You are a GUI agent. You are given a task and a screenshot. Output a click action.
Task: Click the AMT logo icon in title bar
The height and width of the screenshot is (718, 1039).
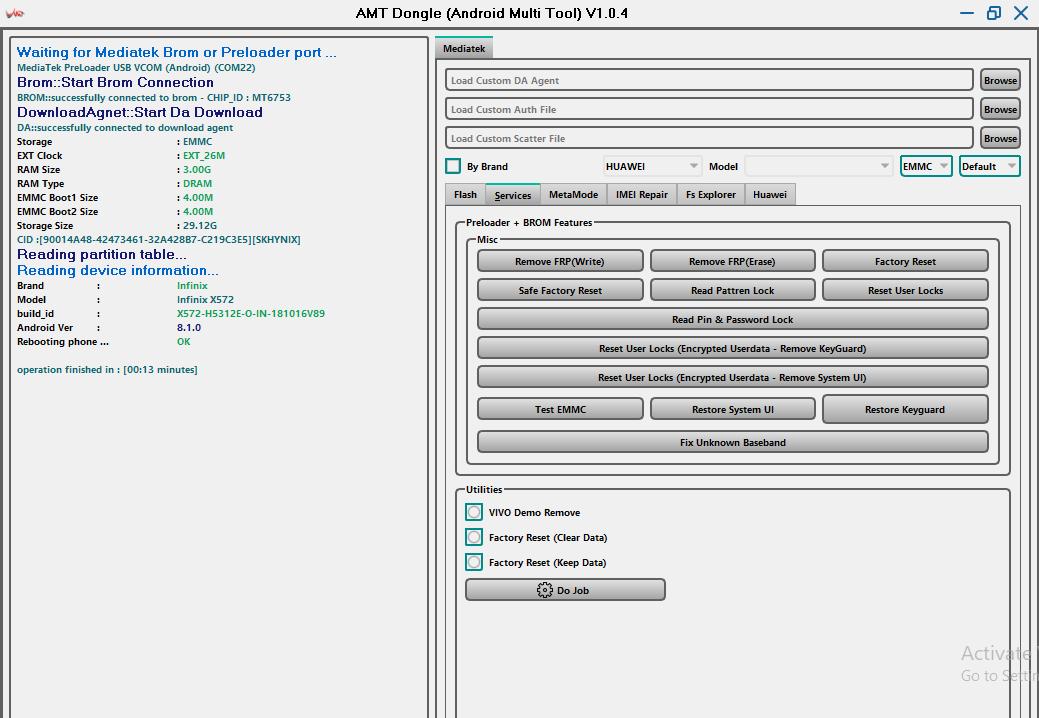coord(14,13)
